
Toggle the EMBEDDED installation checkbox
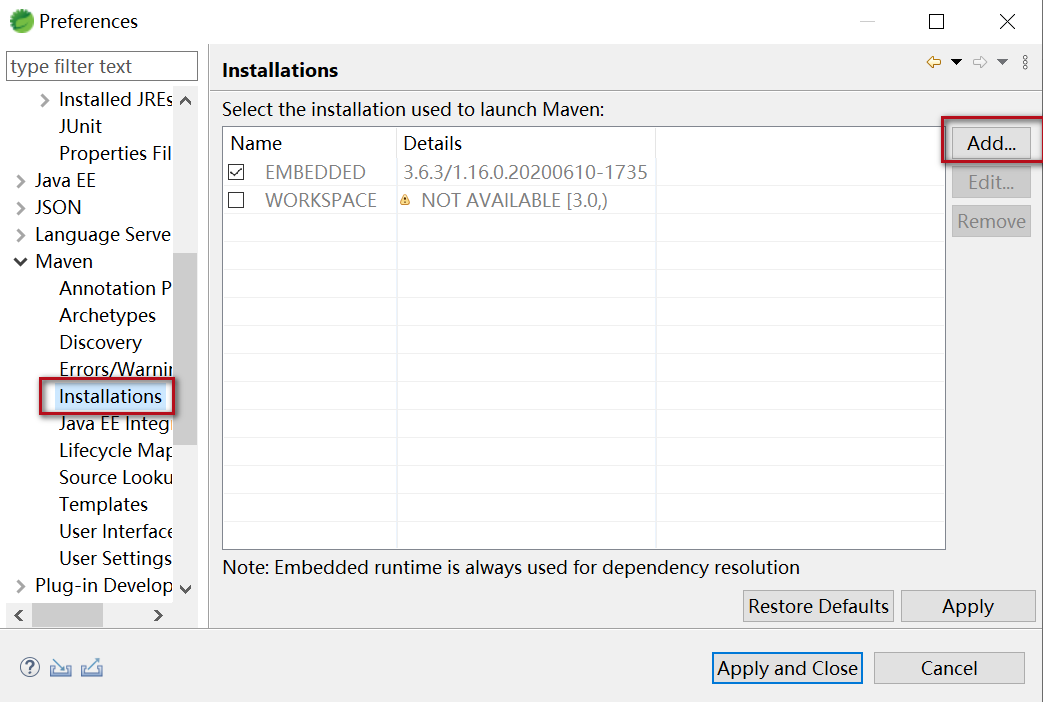[236, 172]
